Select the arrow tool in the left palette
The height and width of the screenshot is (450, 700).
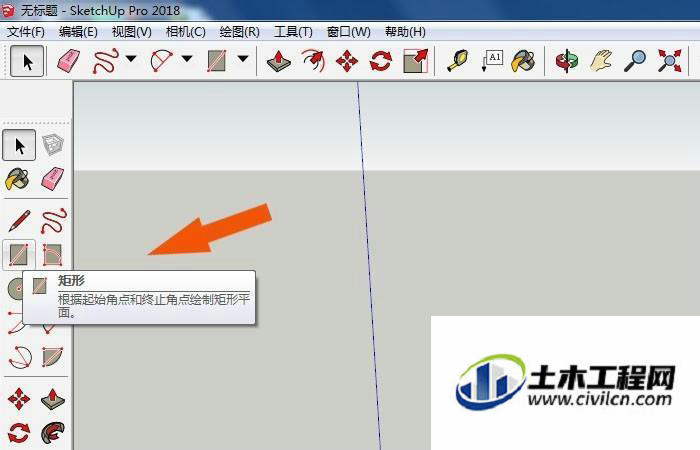tap(19, 145)
